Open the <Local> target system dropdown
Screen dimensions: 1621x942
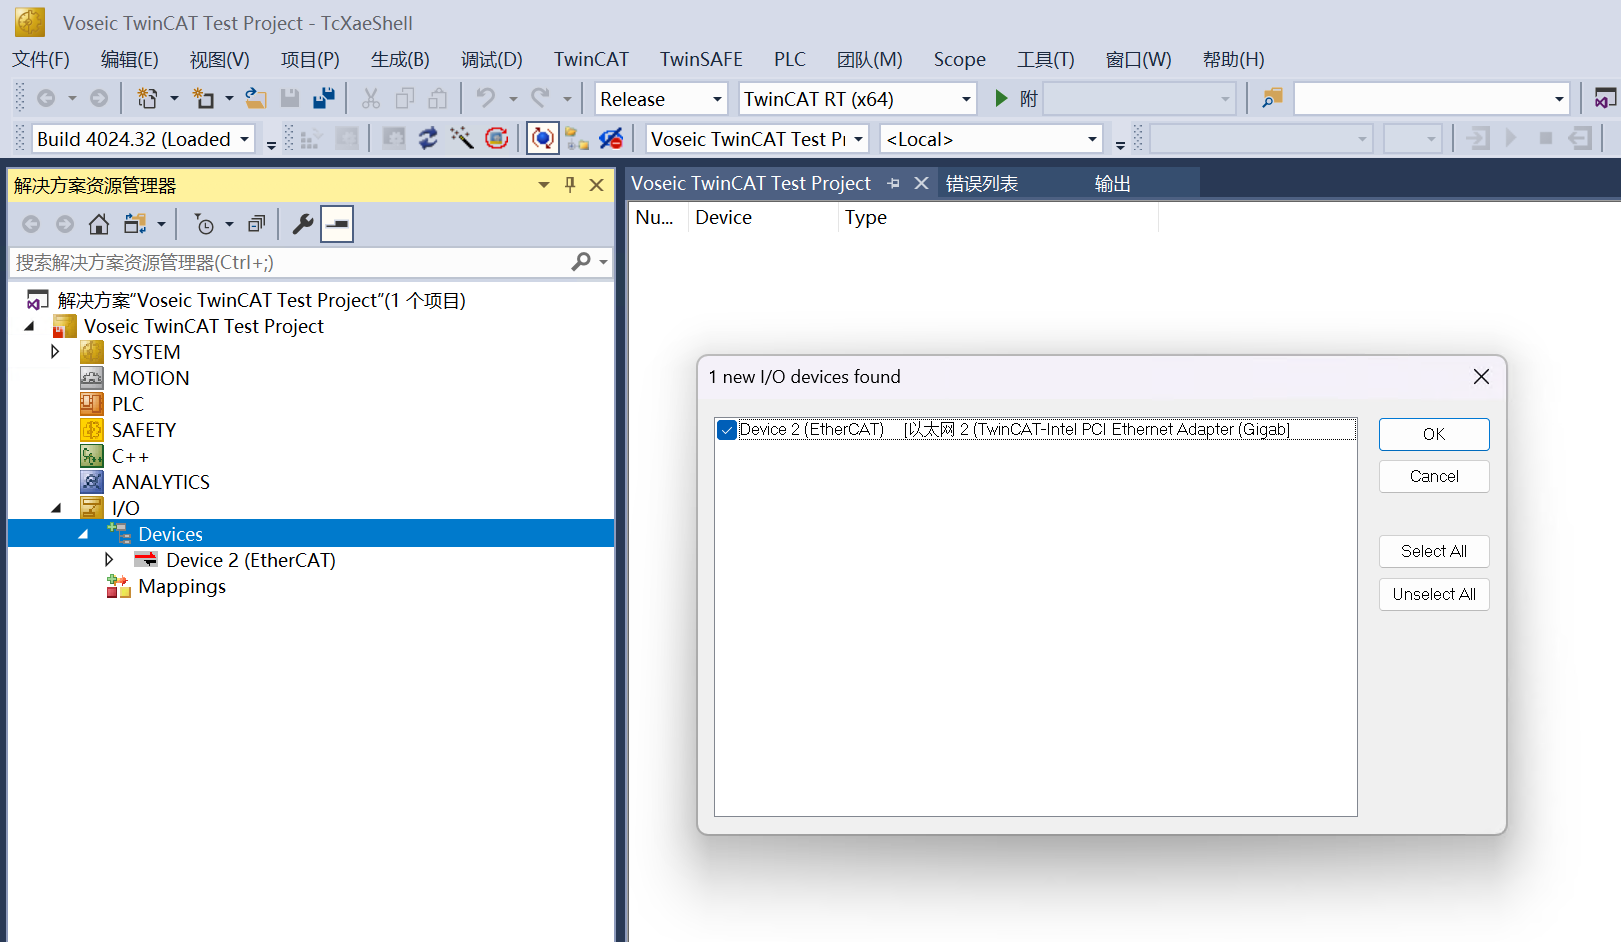(1092, 139)
